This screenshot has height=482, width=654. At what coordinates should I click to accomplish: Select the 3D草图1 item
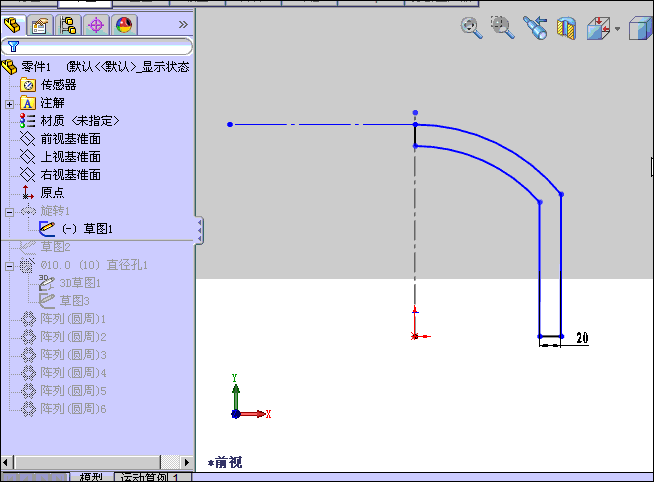click(80, 283)
